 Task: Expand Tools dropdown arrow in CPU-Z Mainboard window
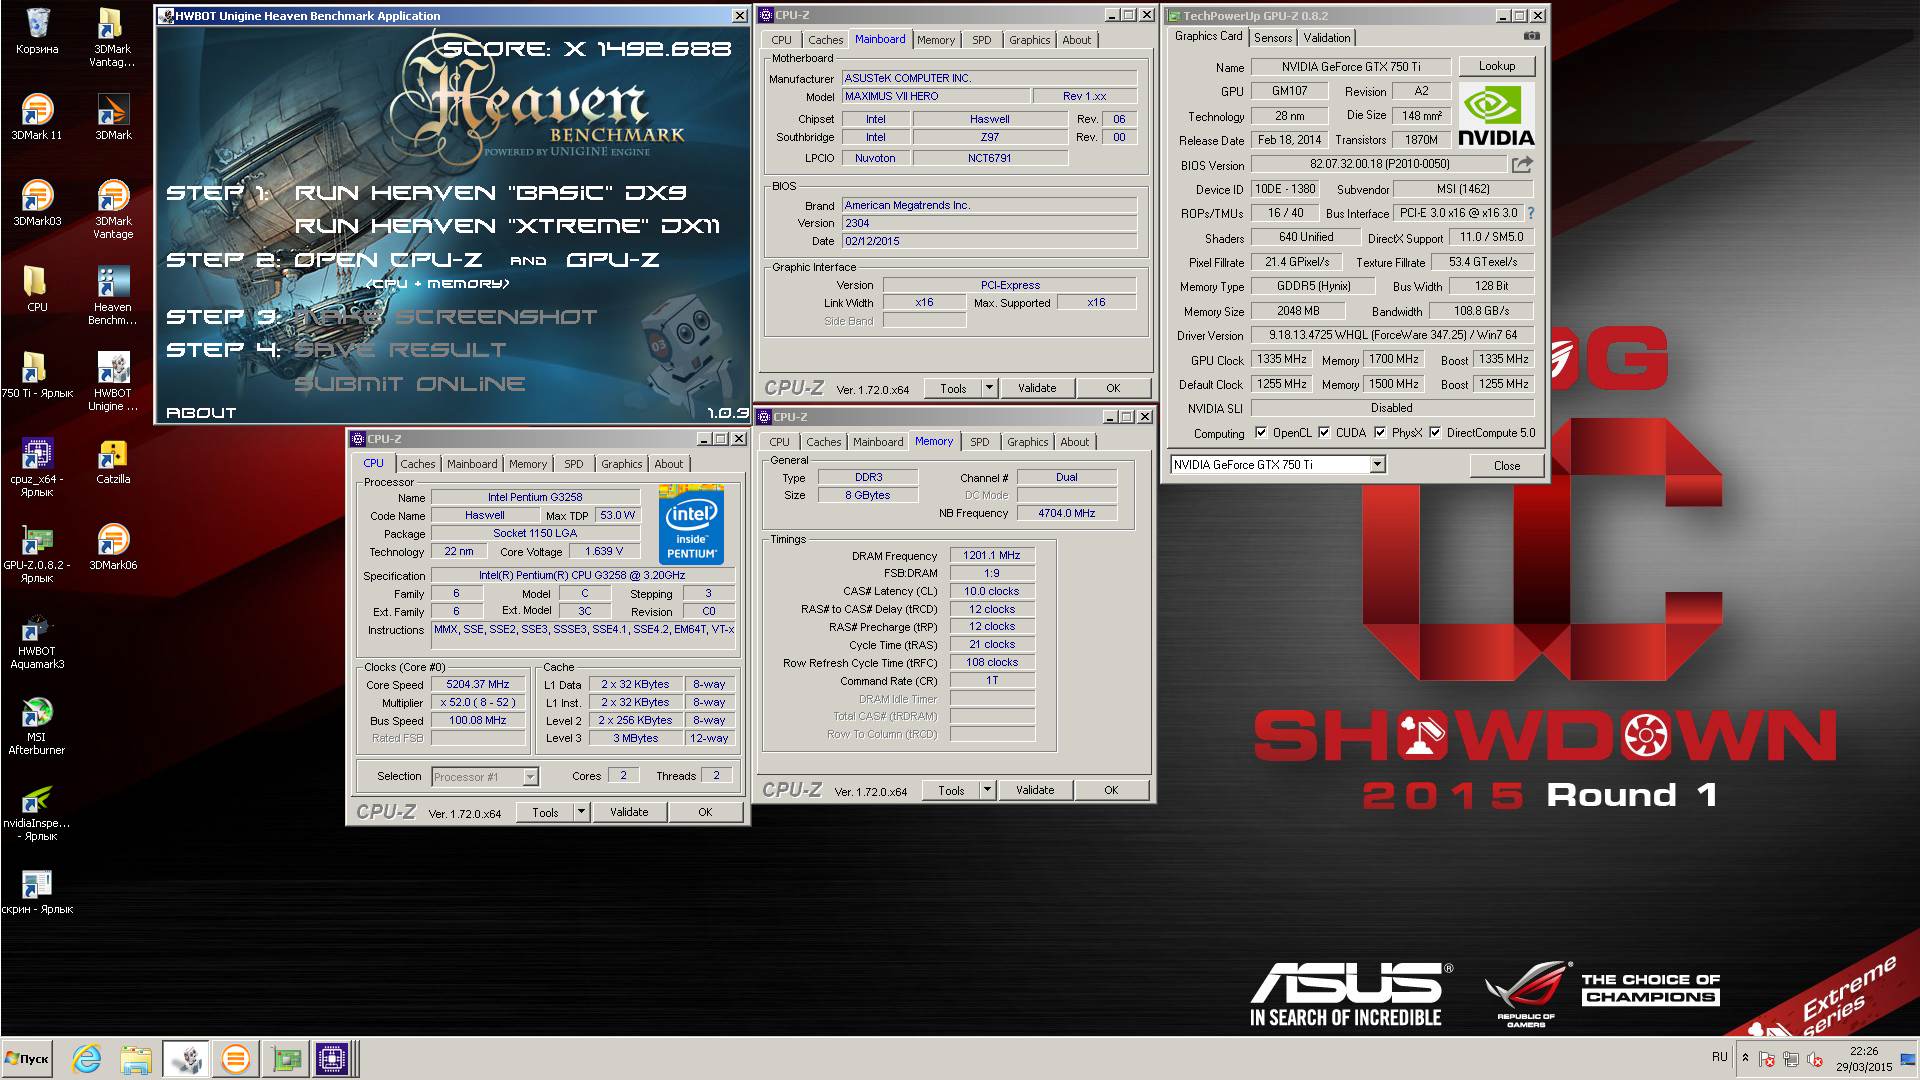pos(989,388)
